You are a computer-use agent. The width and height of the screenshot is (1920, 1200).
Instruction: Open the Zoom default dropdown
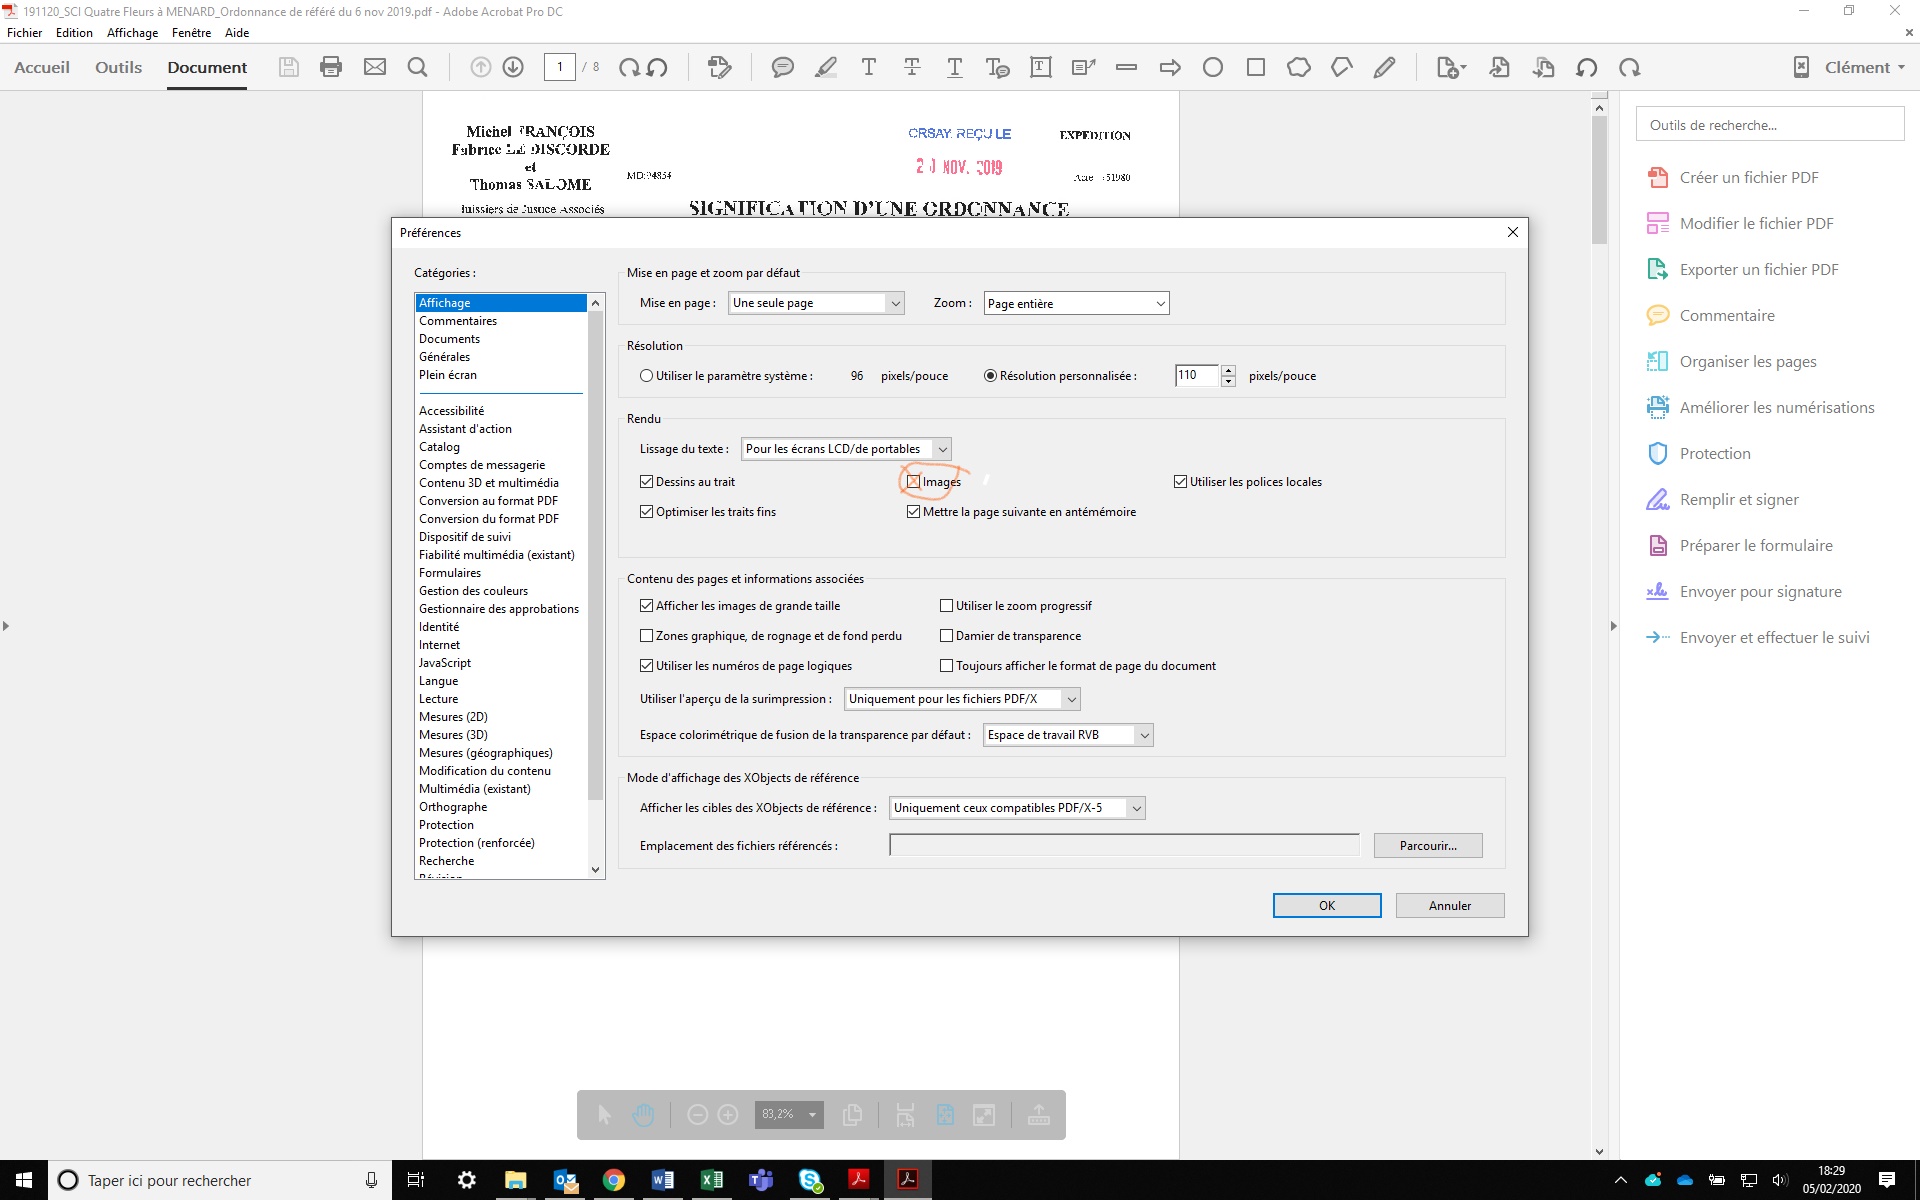[x=1159, y=302]
